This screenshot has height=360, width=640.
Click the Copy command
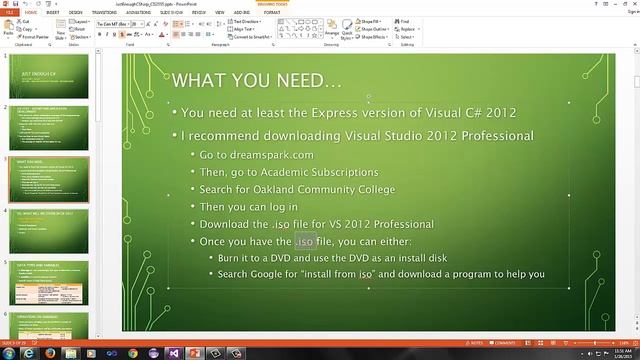(25, 29)
